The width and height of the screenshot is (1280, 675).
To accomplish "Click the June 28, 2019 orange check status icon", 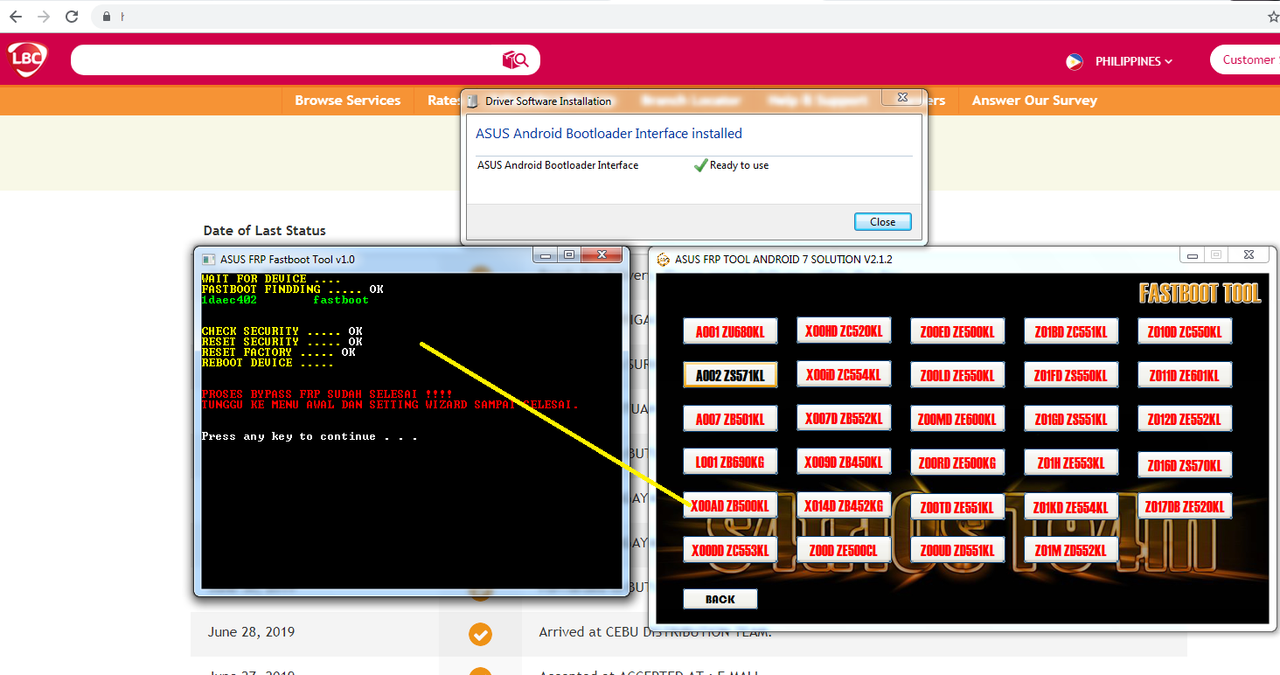I will [x=480, y=634].
